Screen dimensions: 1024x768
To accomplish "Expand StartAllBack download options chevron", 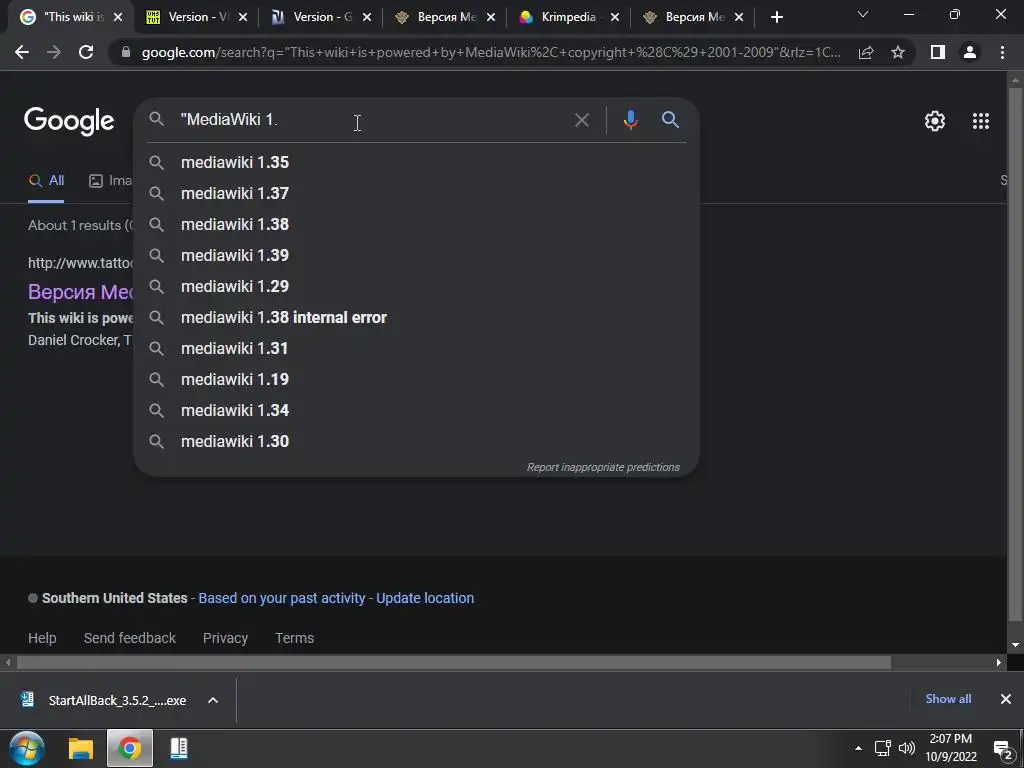I will 213,700.
